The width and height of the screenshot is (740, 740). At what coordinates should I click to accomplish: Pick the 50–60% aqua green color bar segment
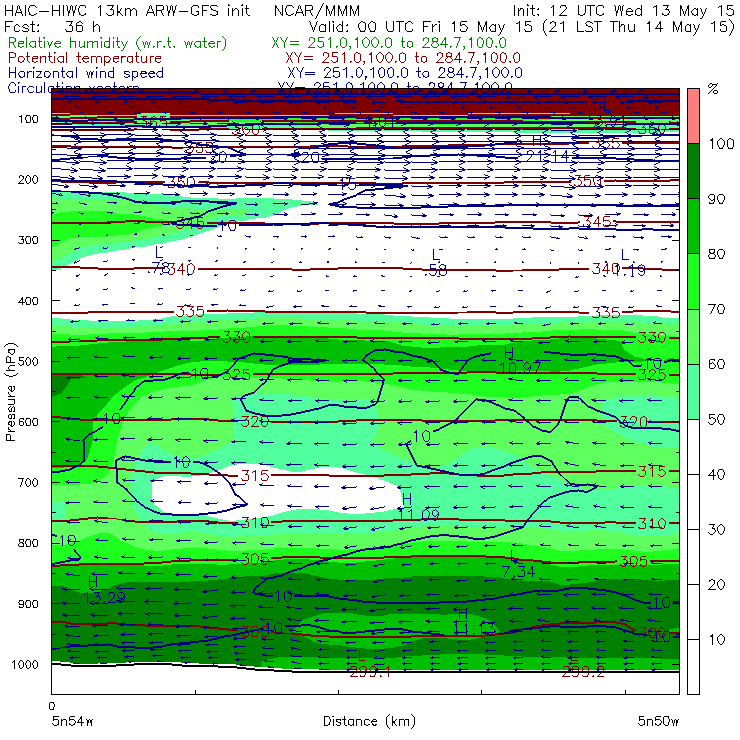[693, 392]
